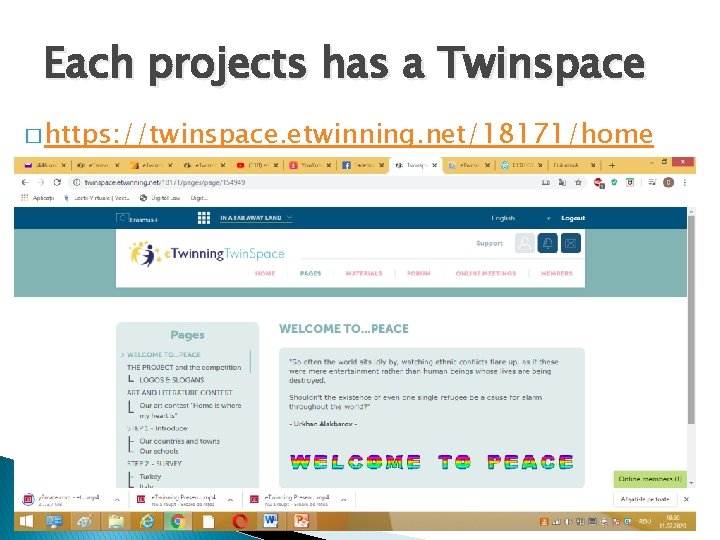Open the Aplicatii apps bookmark
Screen dimensions: 720x540
38,198
